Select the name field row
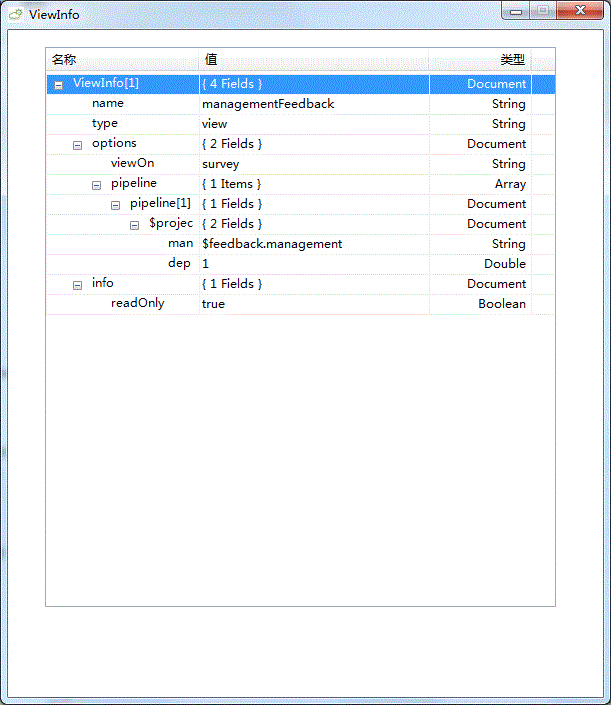Viewport: 611px width, 705px height. tap(301, 104)
